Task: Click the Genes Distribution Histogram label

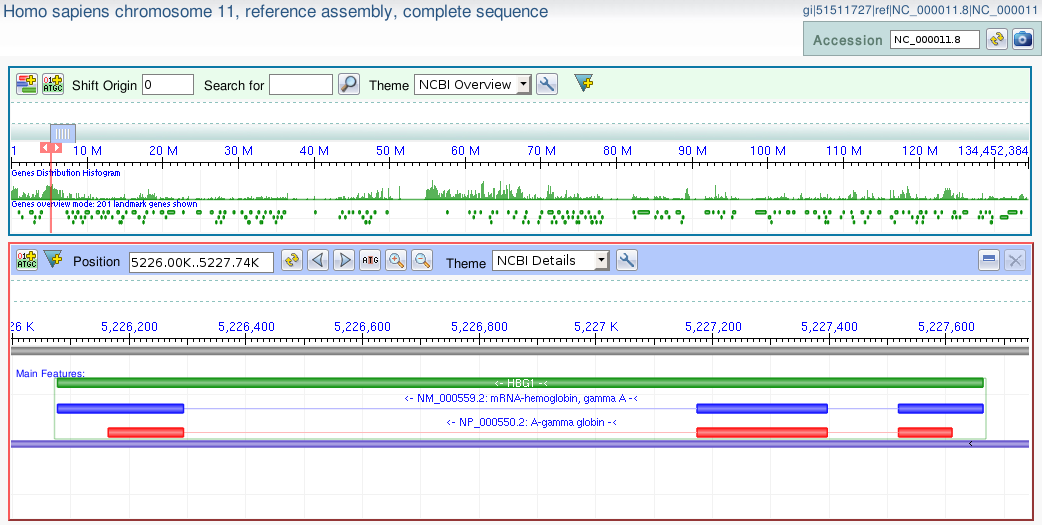Action: (x=66, y=173)
